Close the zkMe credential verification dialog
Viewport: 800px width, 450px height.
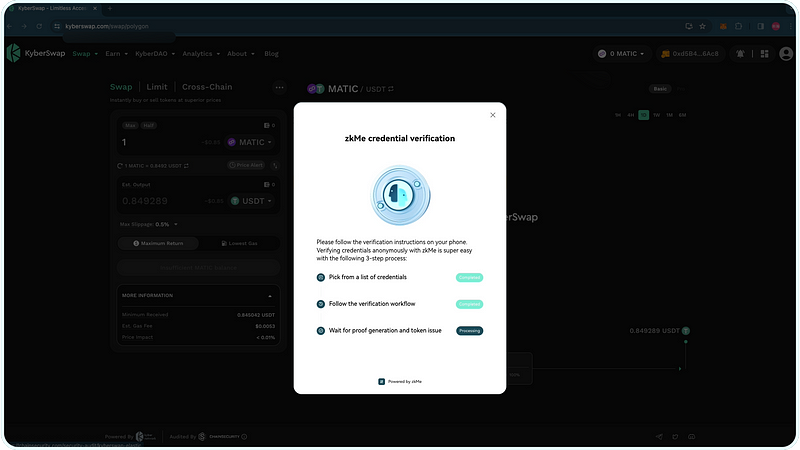tap(492, 115)
